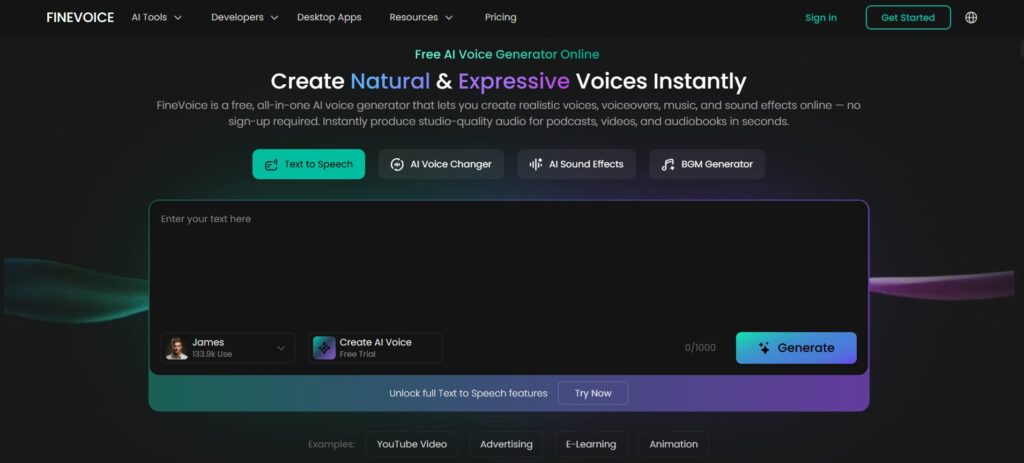Select the E-Learning example
This screenshot has width=1024, height=463.
[x=590, y=444]
